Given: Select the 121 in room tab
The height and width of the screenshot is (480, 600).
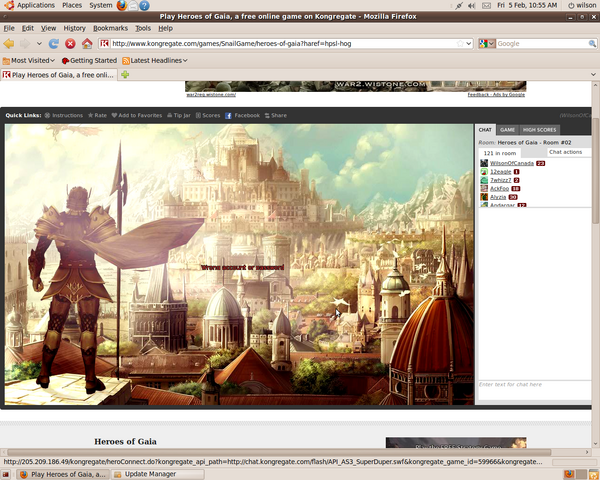Looking at the screenshot, I should (x=500, y=153).
